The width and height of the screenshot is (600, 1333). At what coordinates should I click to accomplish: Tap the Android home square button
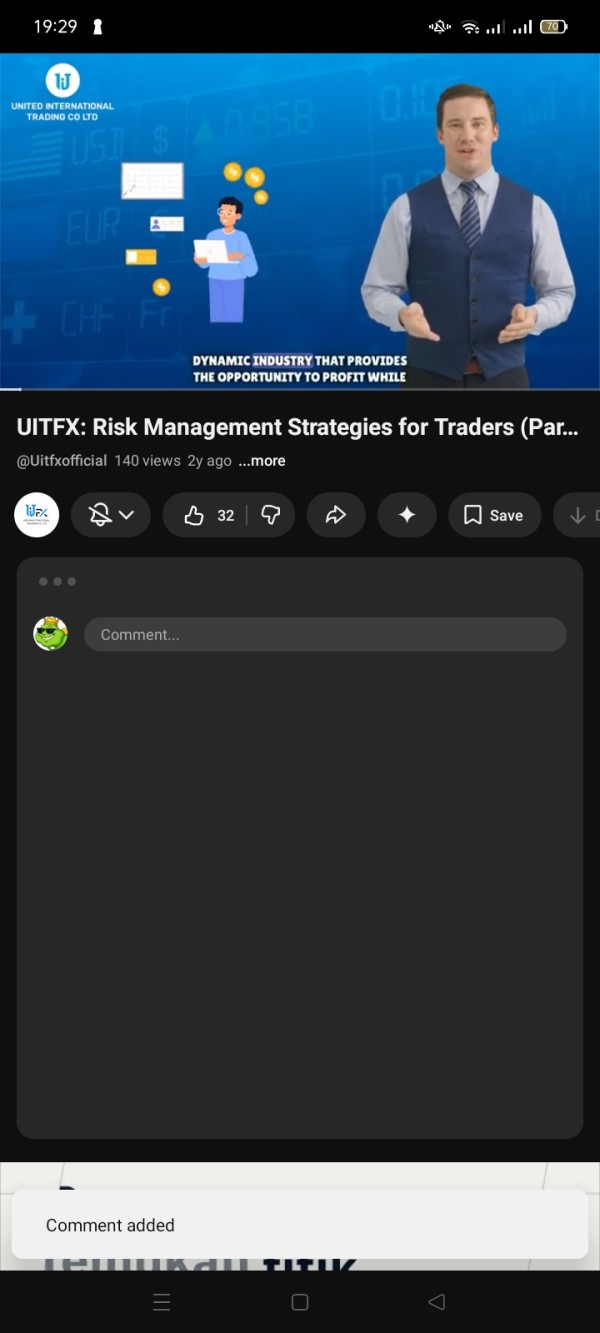click(x=299, y=1302)
